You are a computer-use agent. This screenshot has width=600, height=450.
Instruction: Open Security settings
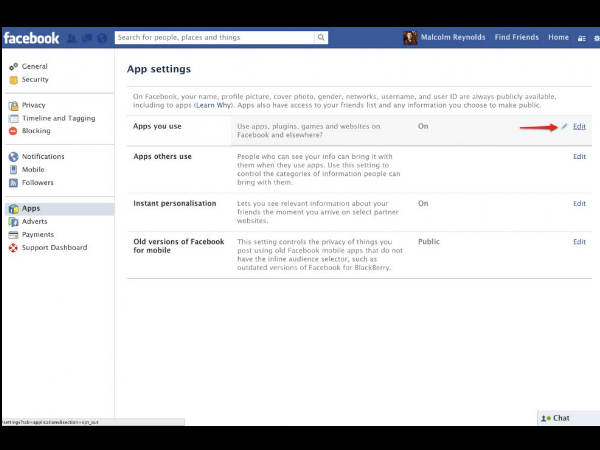pos(35,79)
